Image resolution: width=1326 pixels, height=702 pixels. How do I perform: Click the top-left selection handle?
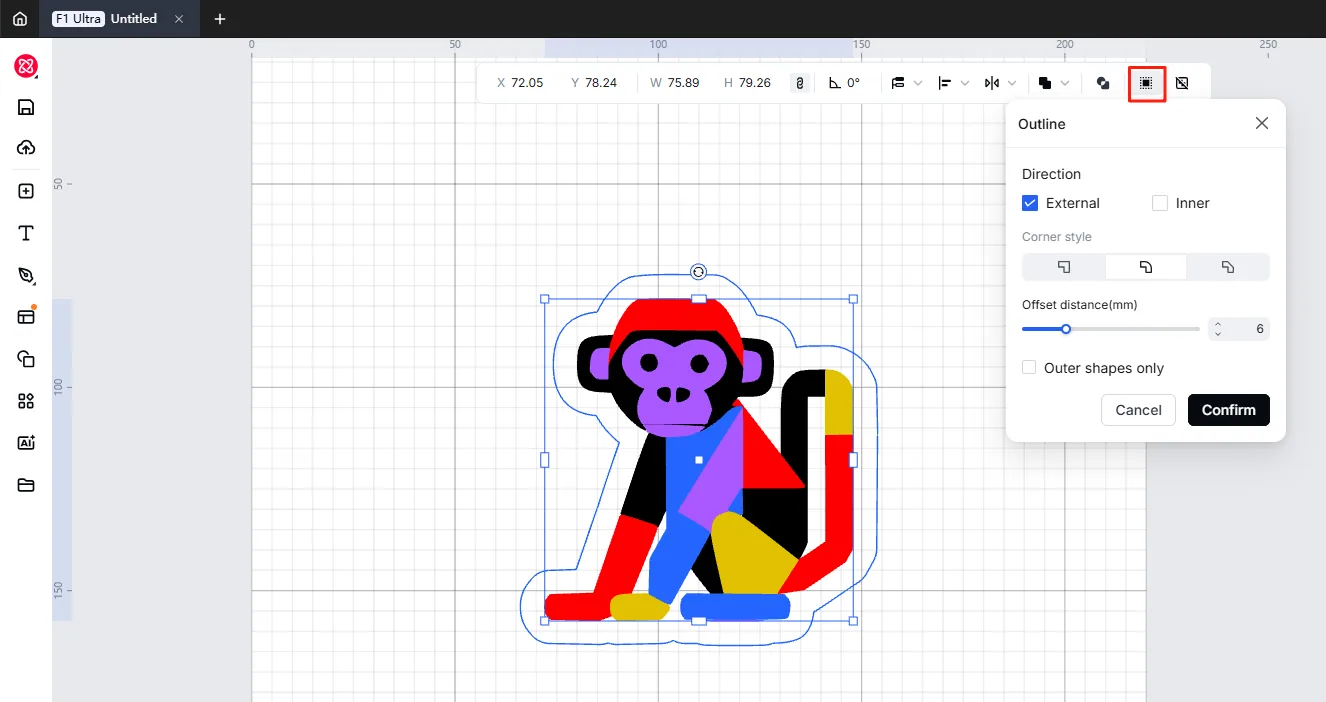545,299
